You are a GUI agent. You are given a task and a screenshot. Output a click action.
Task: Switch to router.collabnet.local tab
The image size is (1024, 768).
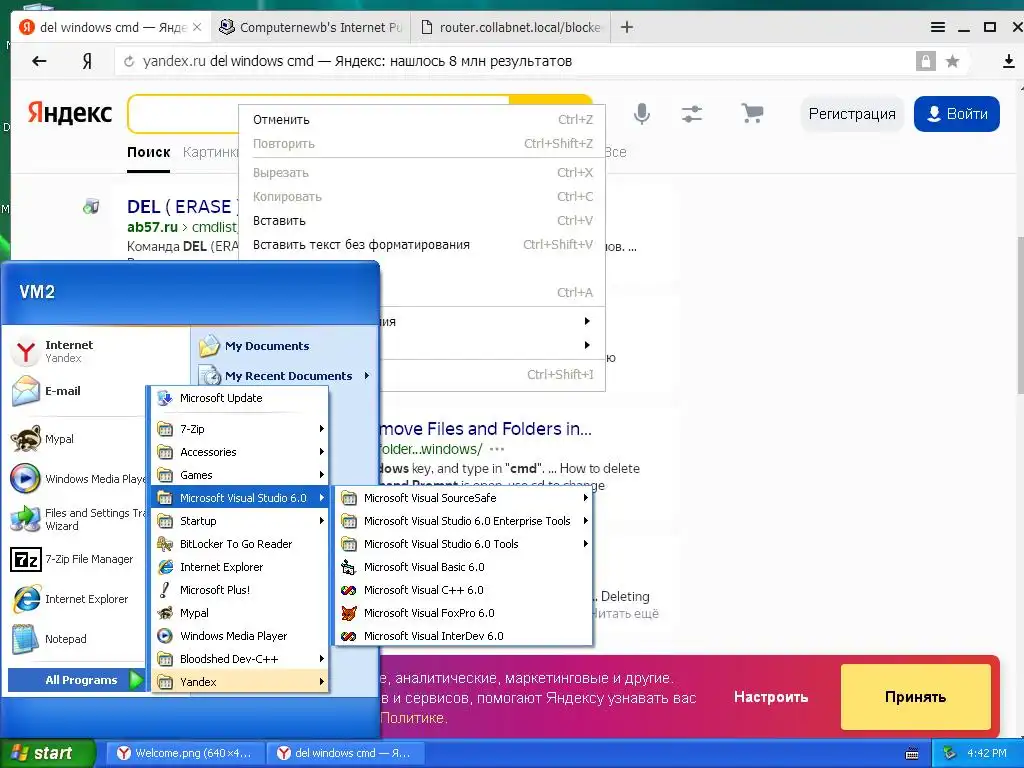(x=510, y=27)
